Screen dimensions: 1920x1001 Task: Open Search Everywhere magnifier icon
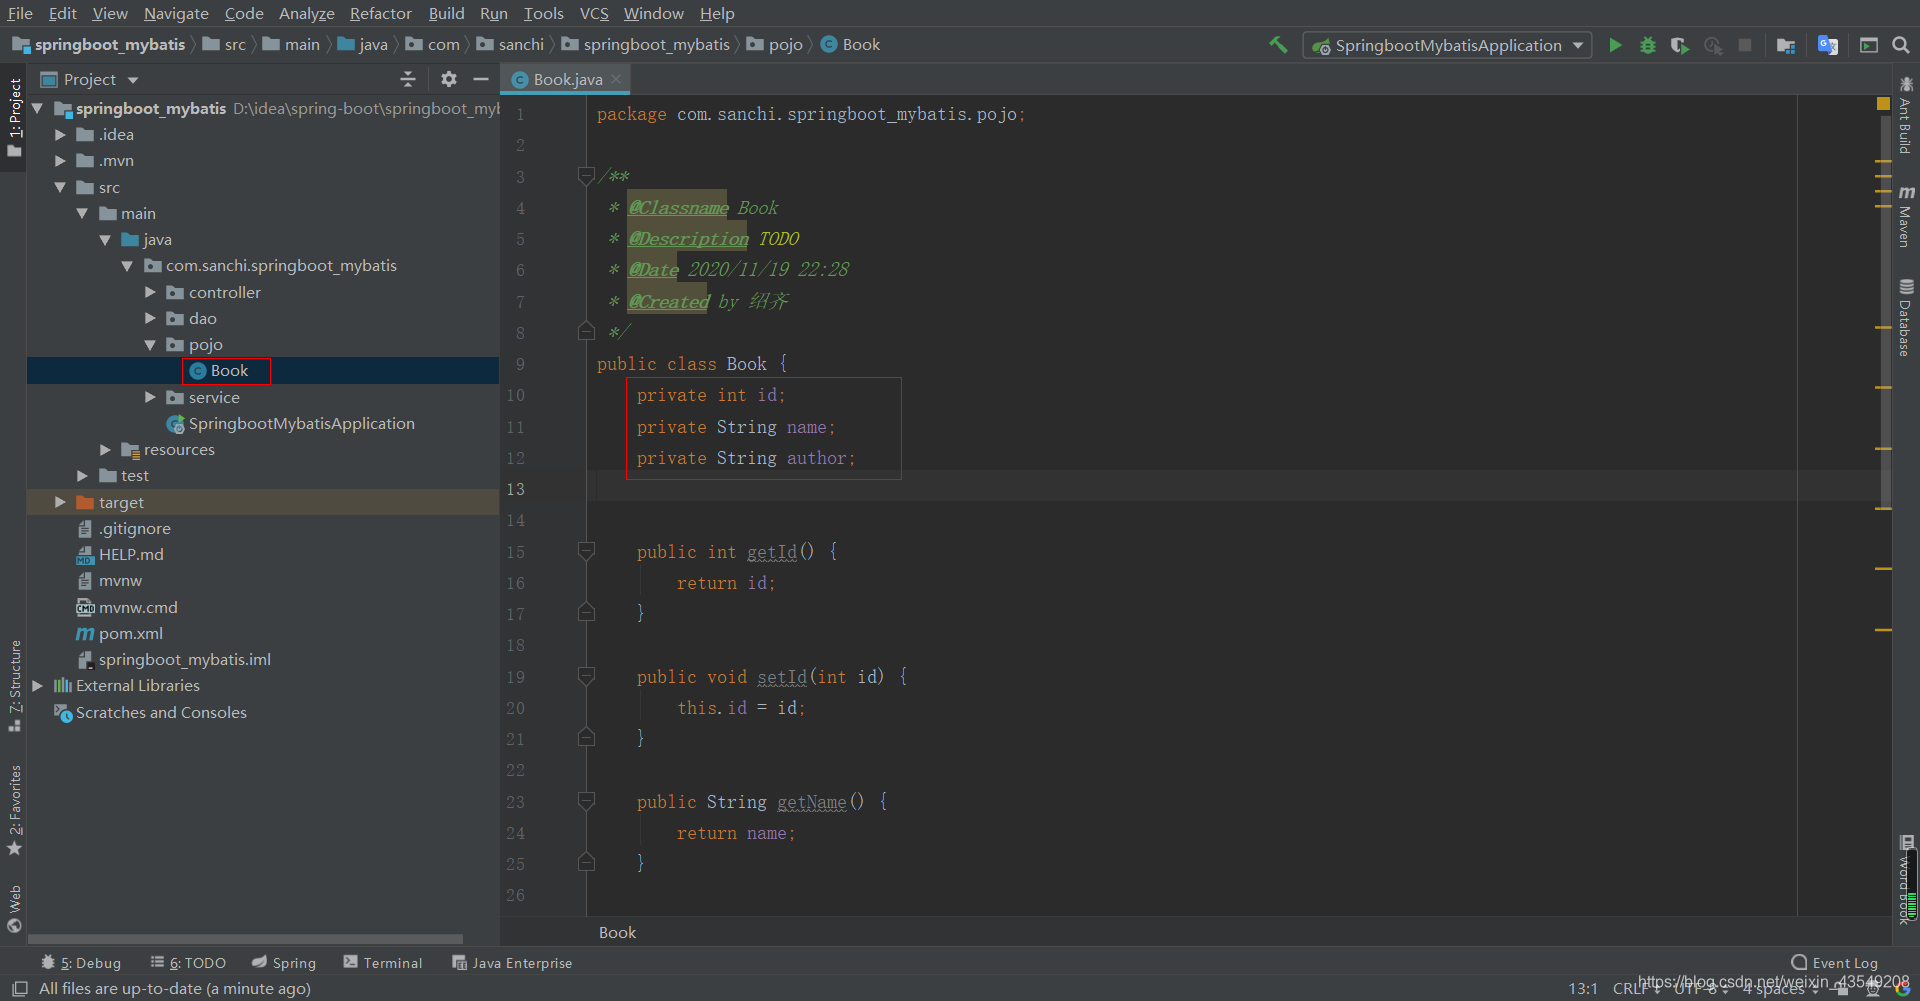coord(1901,45)
